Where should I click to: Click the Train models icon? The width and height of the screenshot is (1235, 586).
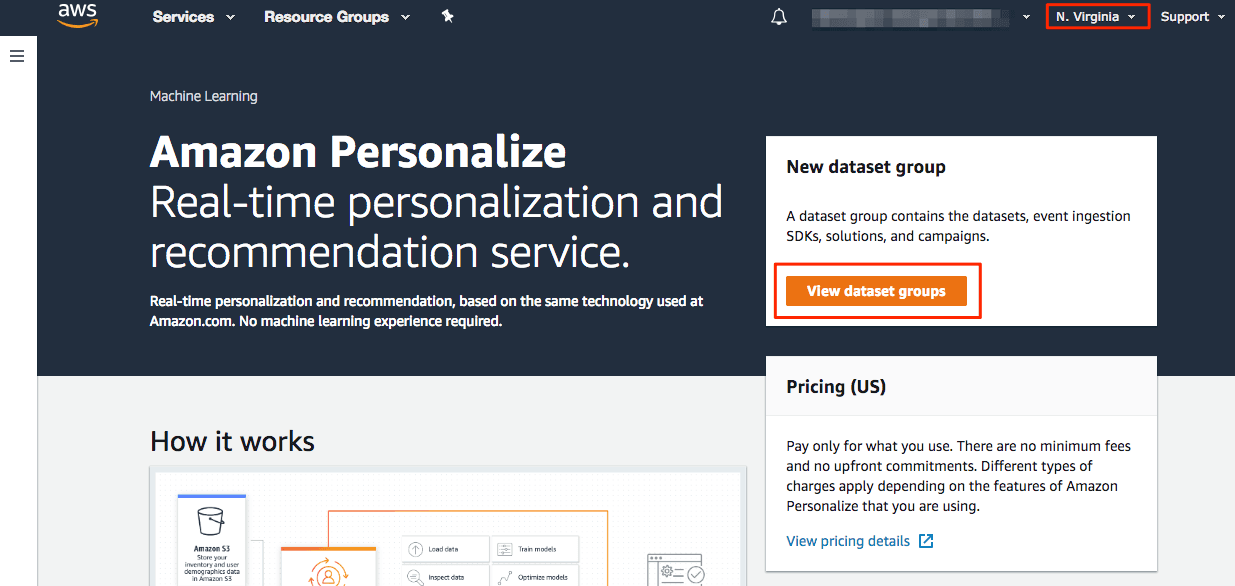click(505, 548)
